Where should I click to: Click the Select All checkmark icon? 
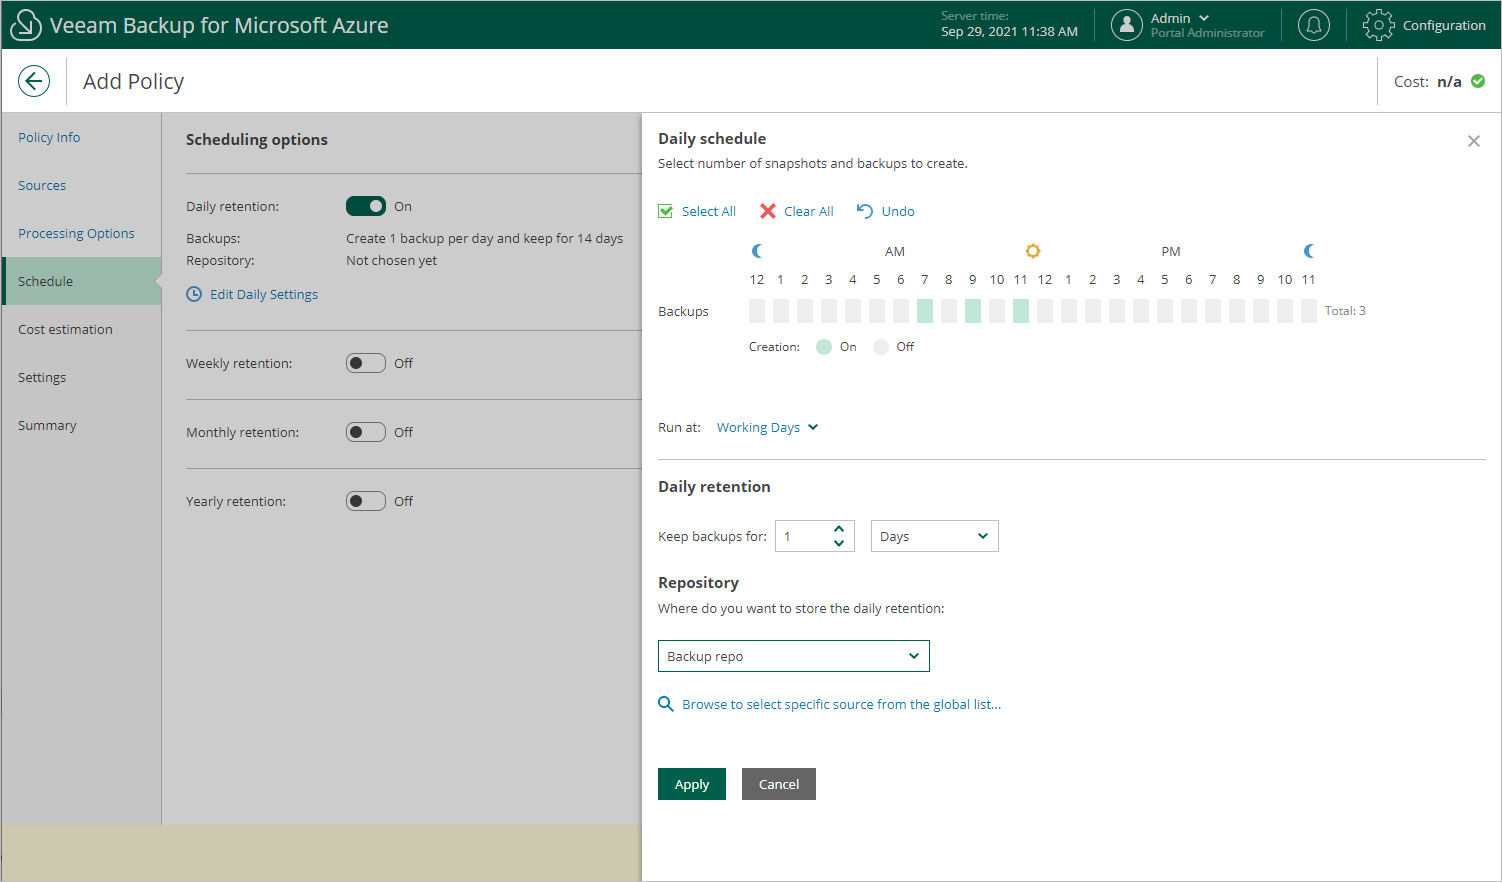tap(665, 211)
